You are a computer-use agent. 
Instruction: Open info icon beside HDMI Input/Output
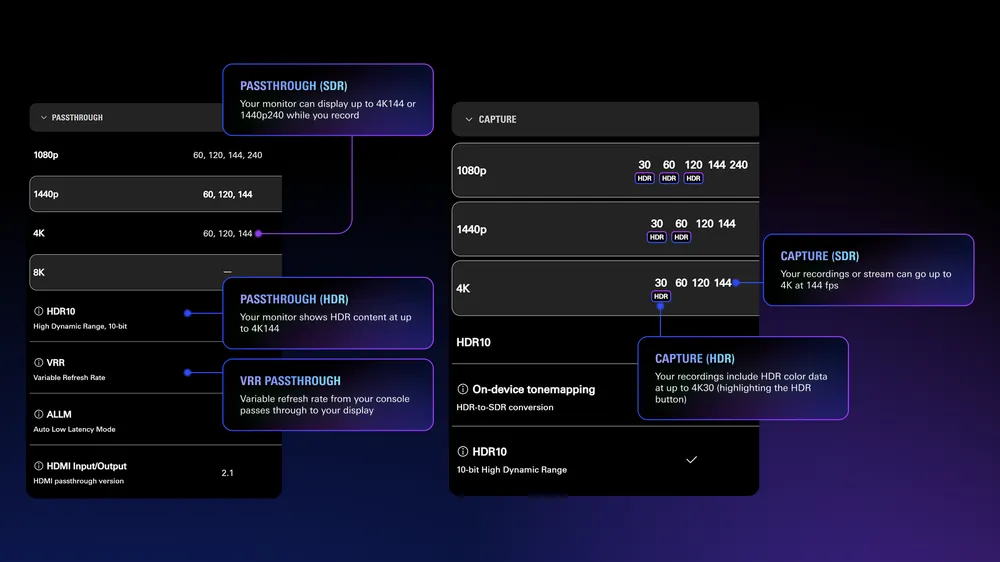pos(38,466)
